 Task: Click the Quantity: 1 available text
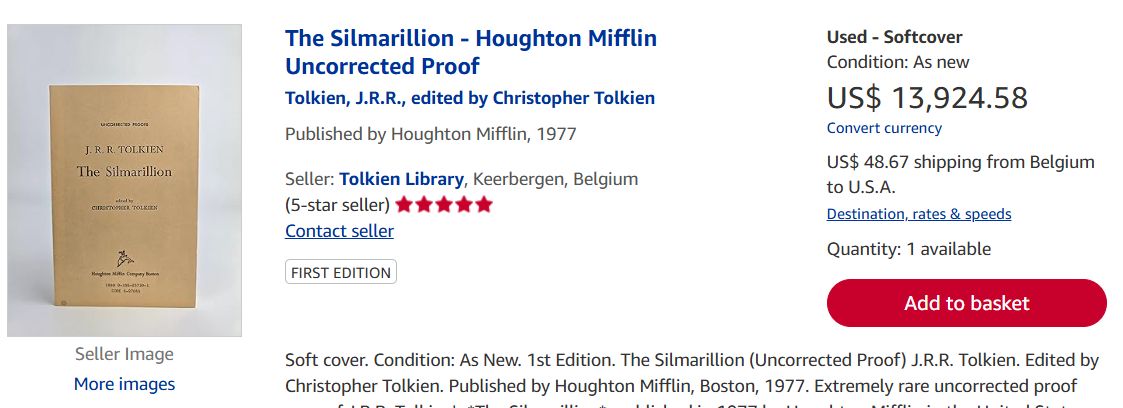click(908, 249)
